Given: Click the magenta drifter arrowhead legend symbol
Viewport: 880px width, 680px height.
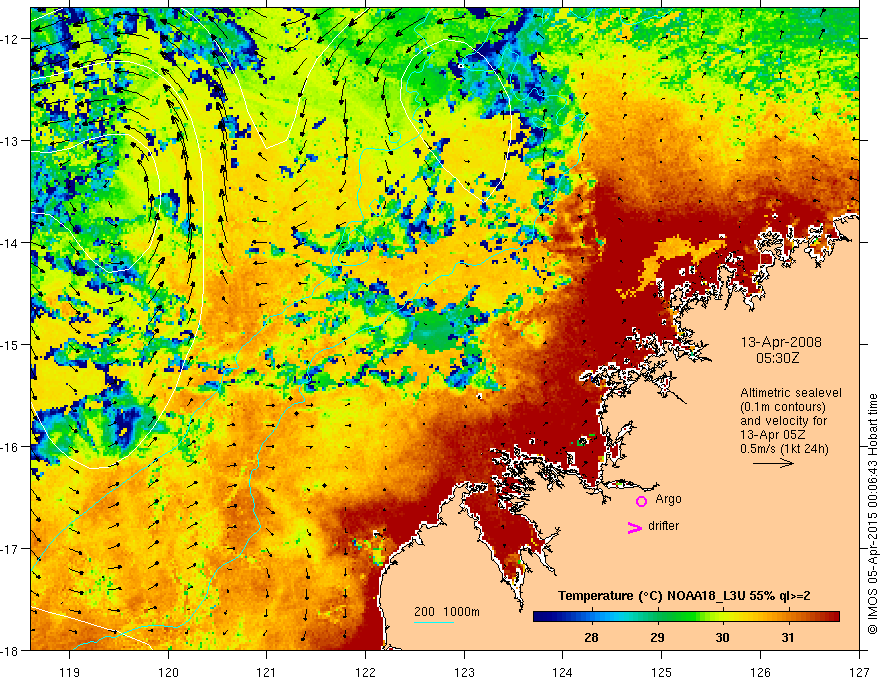Looking at the screenshot, I should (x=634, y=527).
